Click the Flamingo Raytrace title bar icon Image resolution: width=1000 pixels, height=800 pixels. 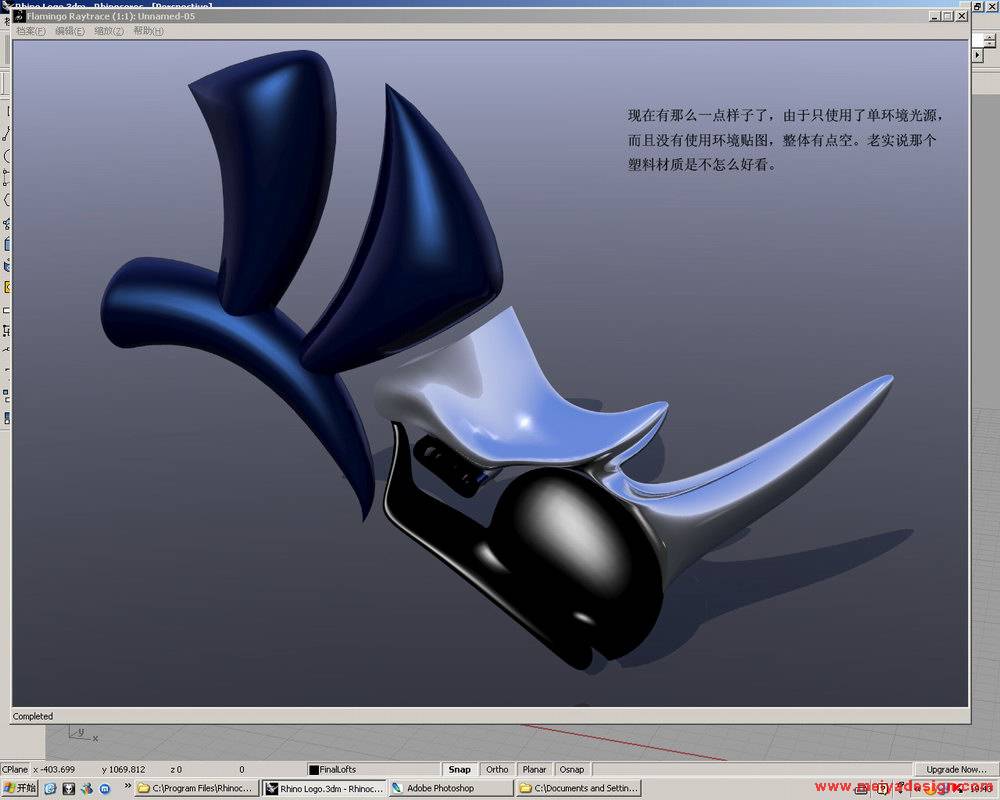tap(20, 17)
